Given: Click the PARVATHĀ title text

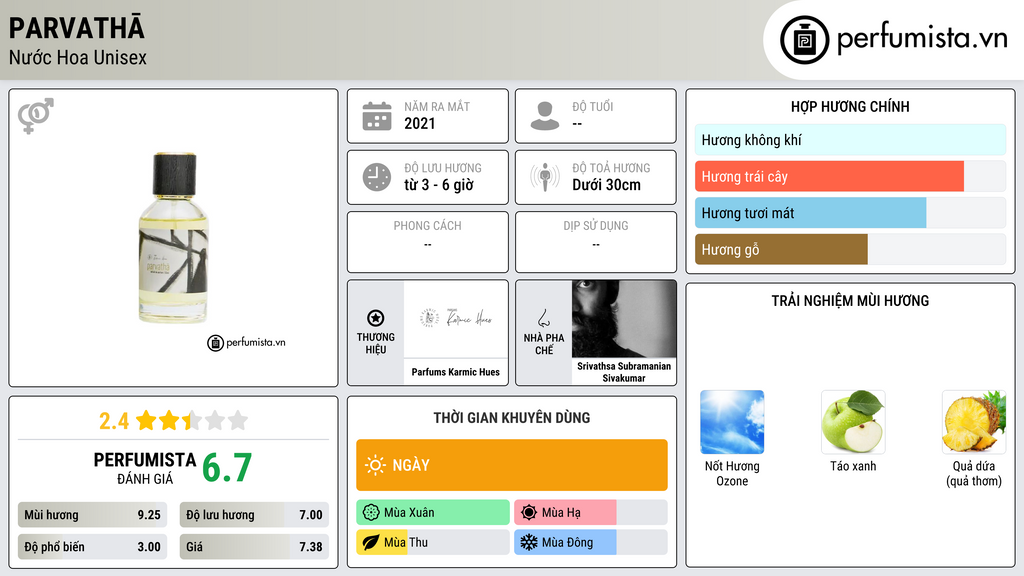Looking at the screenshot, I should tap(76, 28).
